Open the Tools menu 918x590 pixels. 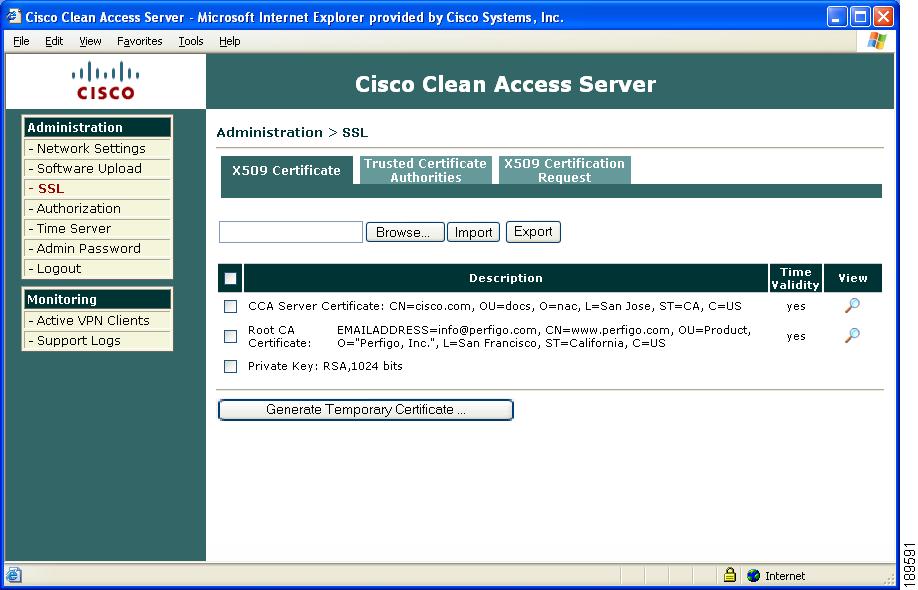pos(191,41)
